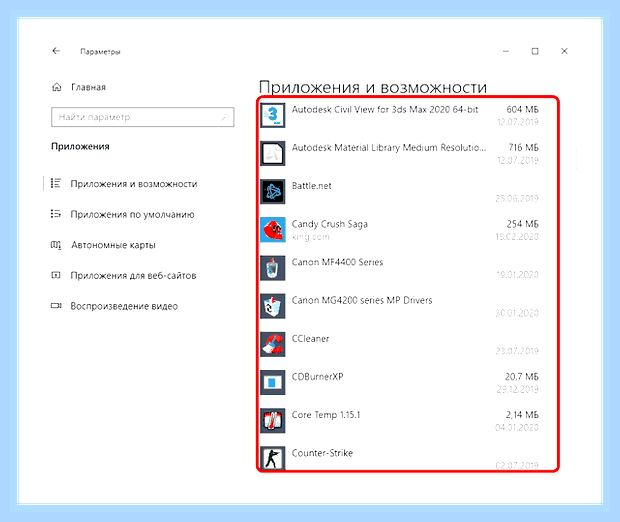Select the Core Temp 1.15.1 name
Viewport: 620px width, 522px height.
326,415
